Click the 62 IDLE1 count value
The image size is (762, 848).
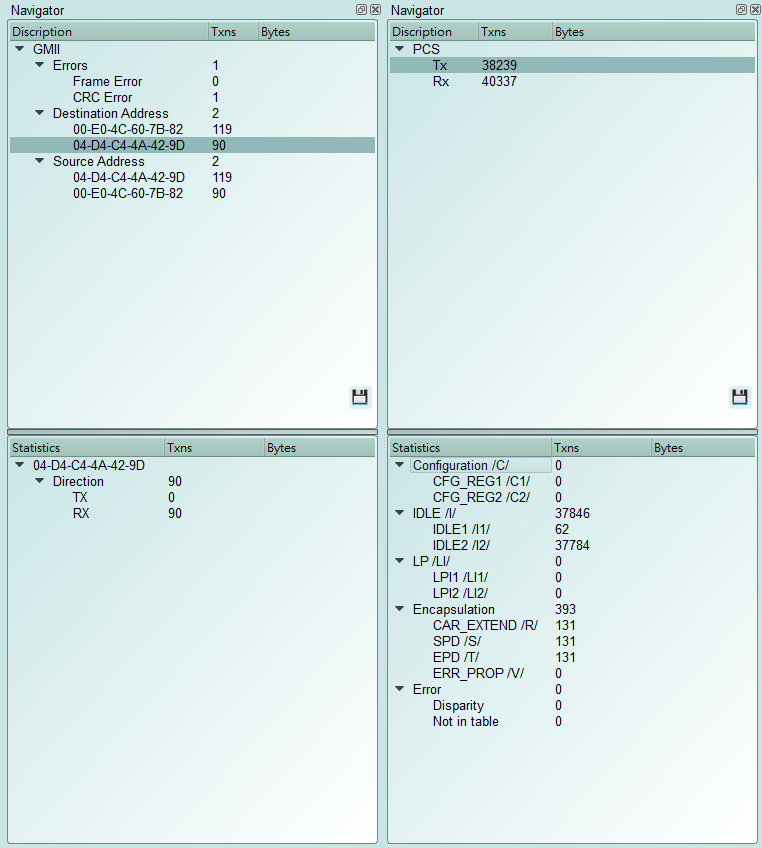pyautogui.click(x=562, y=529)
